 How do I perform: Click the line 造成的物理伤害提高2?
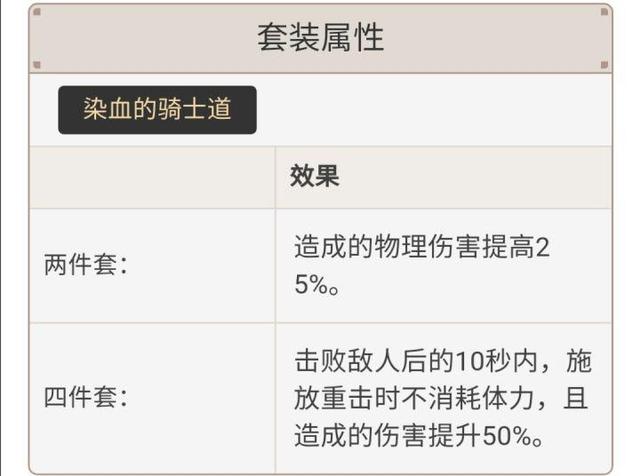pos(421,247)
